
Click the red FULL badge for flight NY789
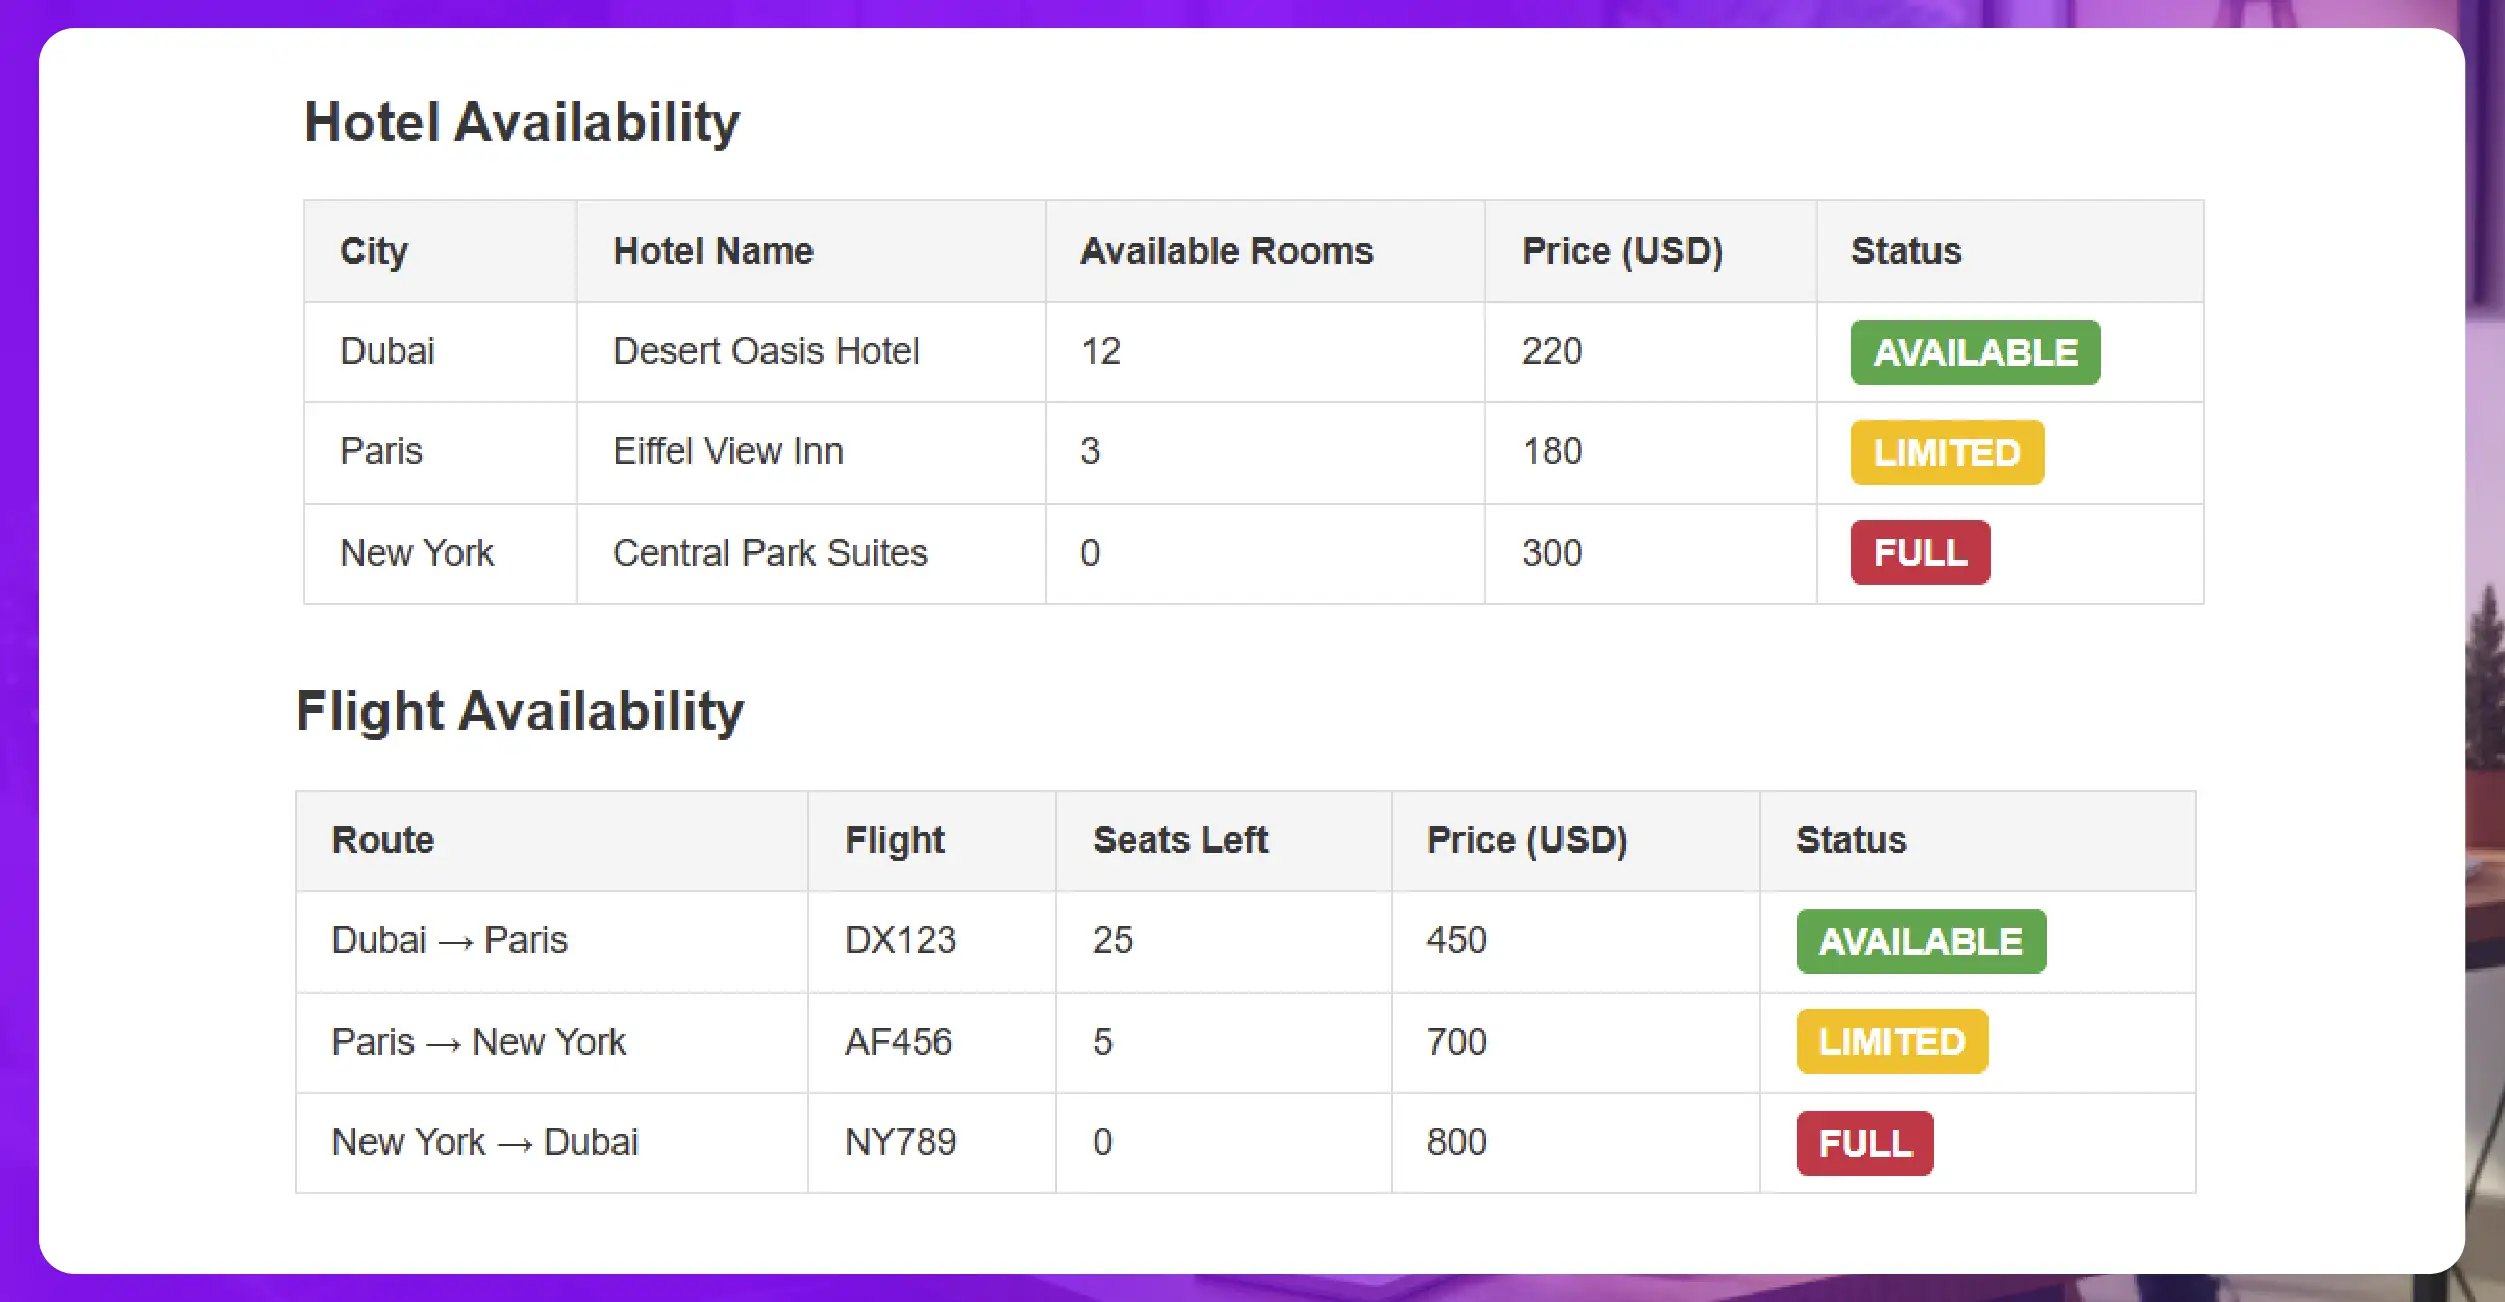coord(1864,1142)
